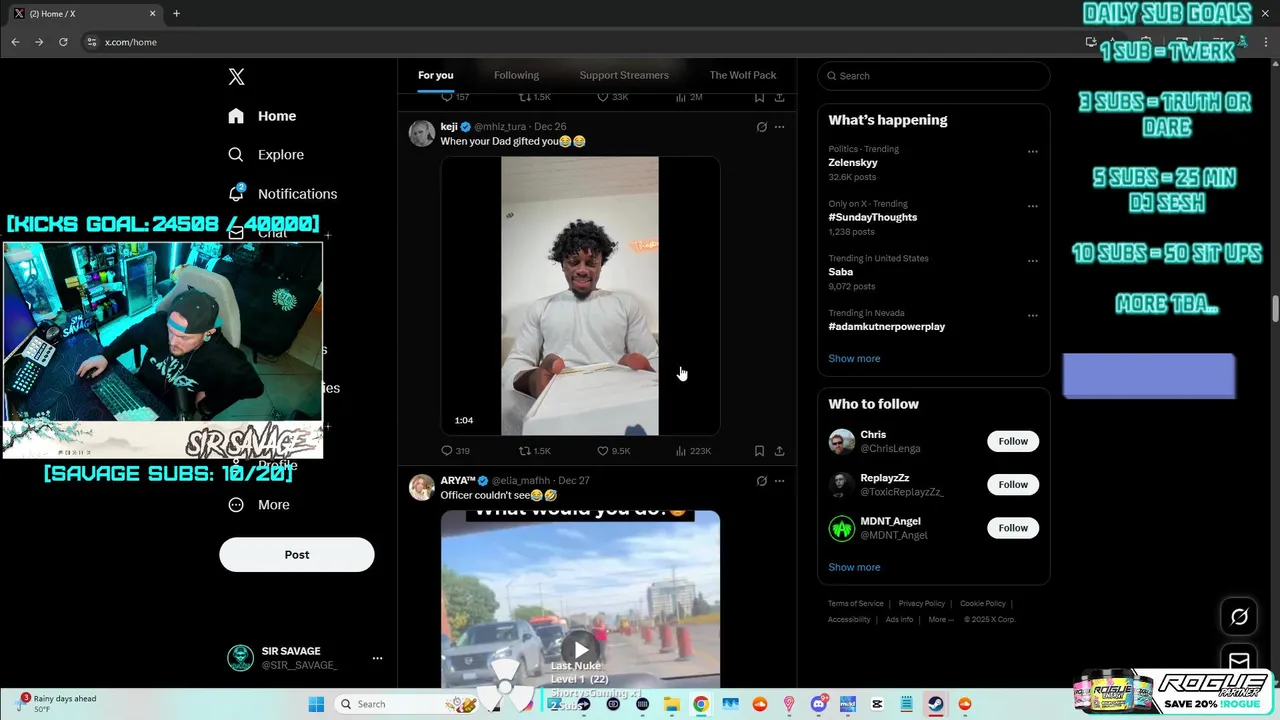
Task: Switch to For you tab
Action: click(436, 75)
